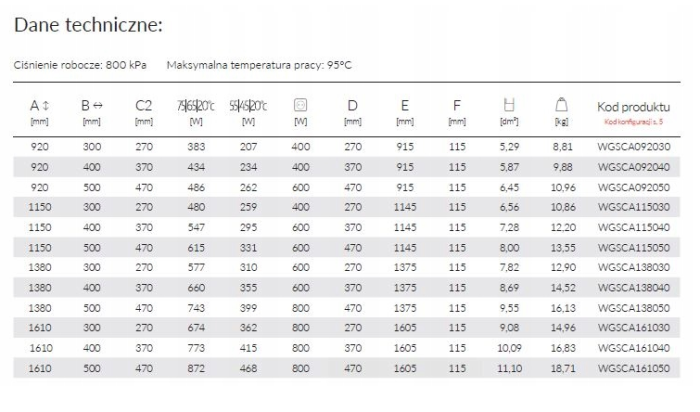Image resolution: width=700 pixels, height=412 pixels.
Task: Click the 872 W value in last row
Action: pyautogui.click(x=196, y=369)
